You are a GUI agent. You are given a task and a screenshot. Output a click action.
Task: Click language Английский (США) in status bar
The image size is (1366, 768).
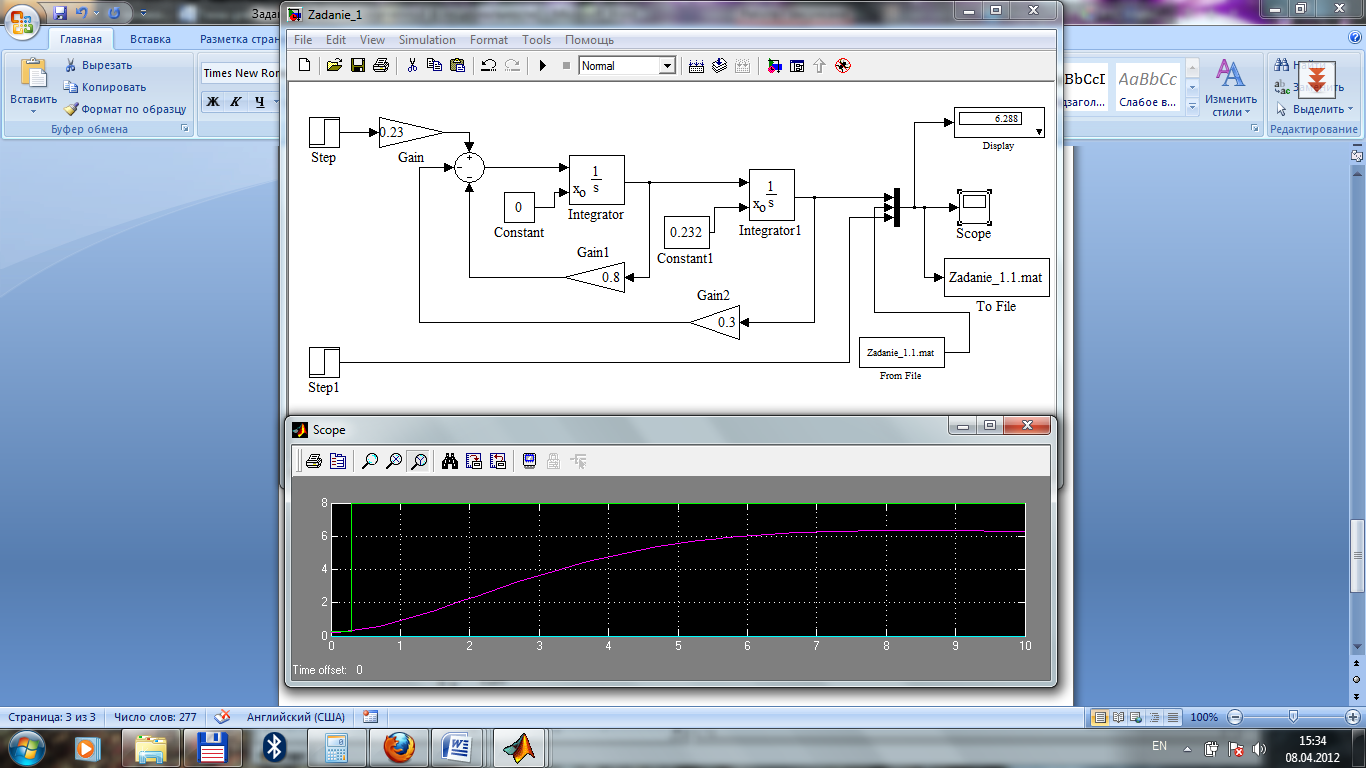pos(296,717)
